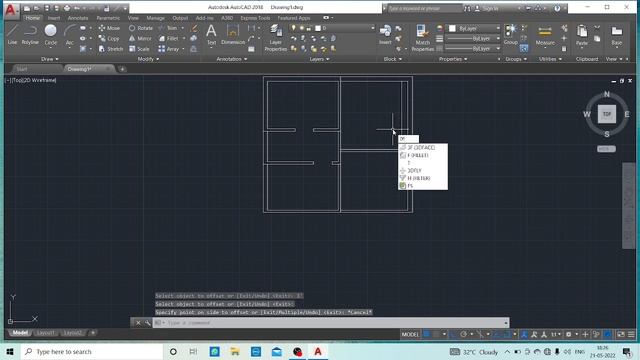The width and height of the screenshot is (640, 360).
Task: Click the Insert block icon
Action: [385, 34]
